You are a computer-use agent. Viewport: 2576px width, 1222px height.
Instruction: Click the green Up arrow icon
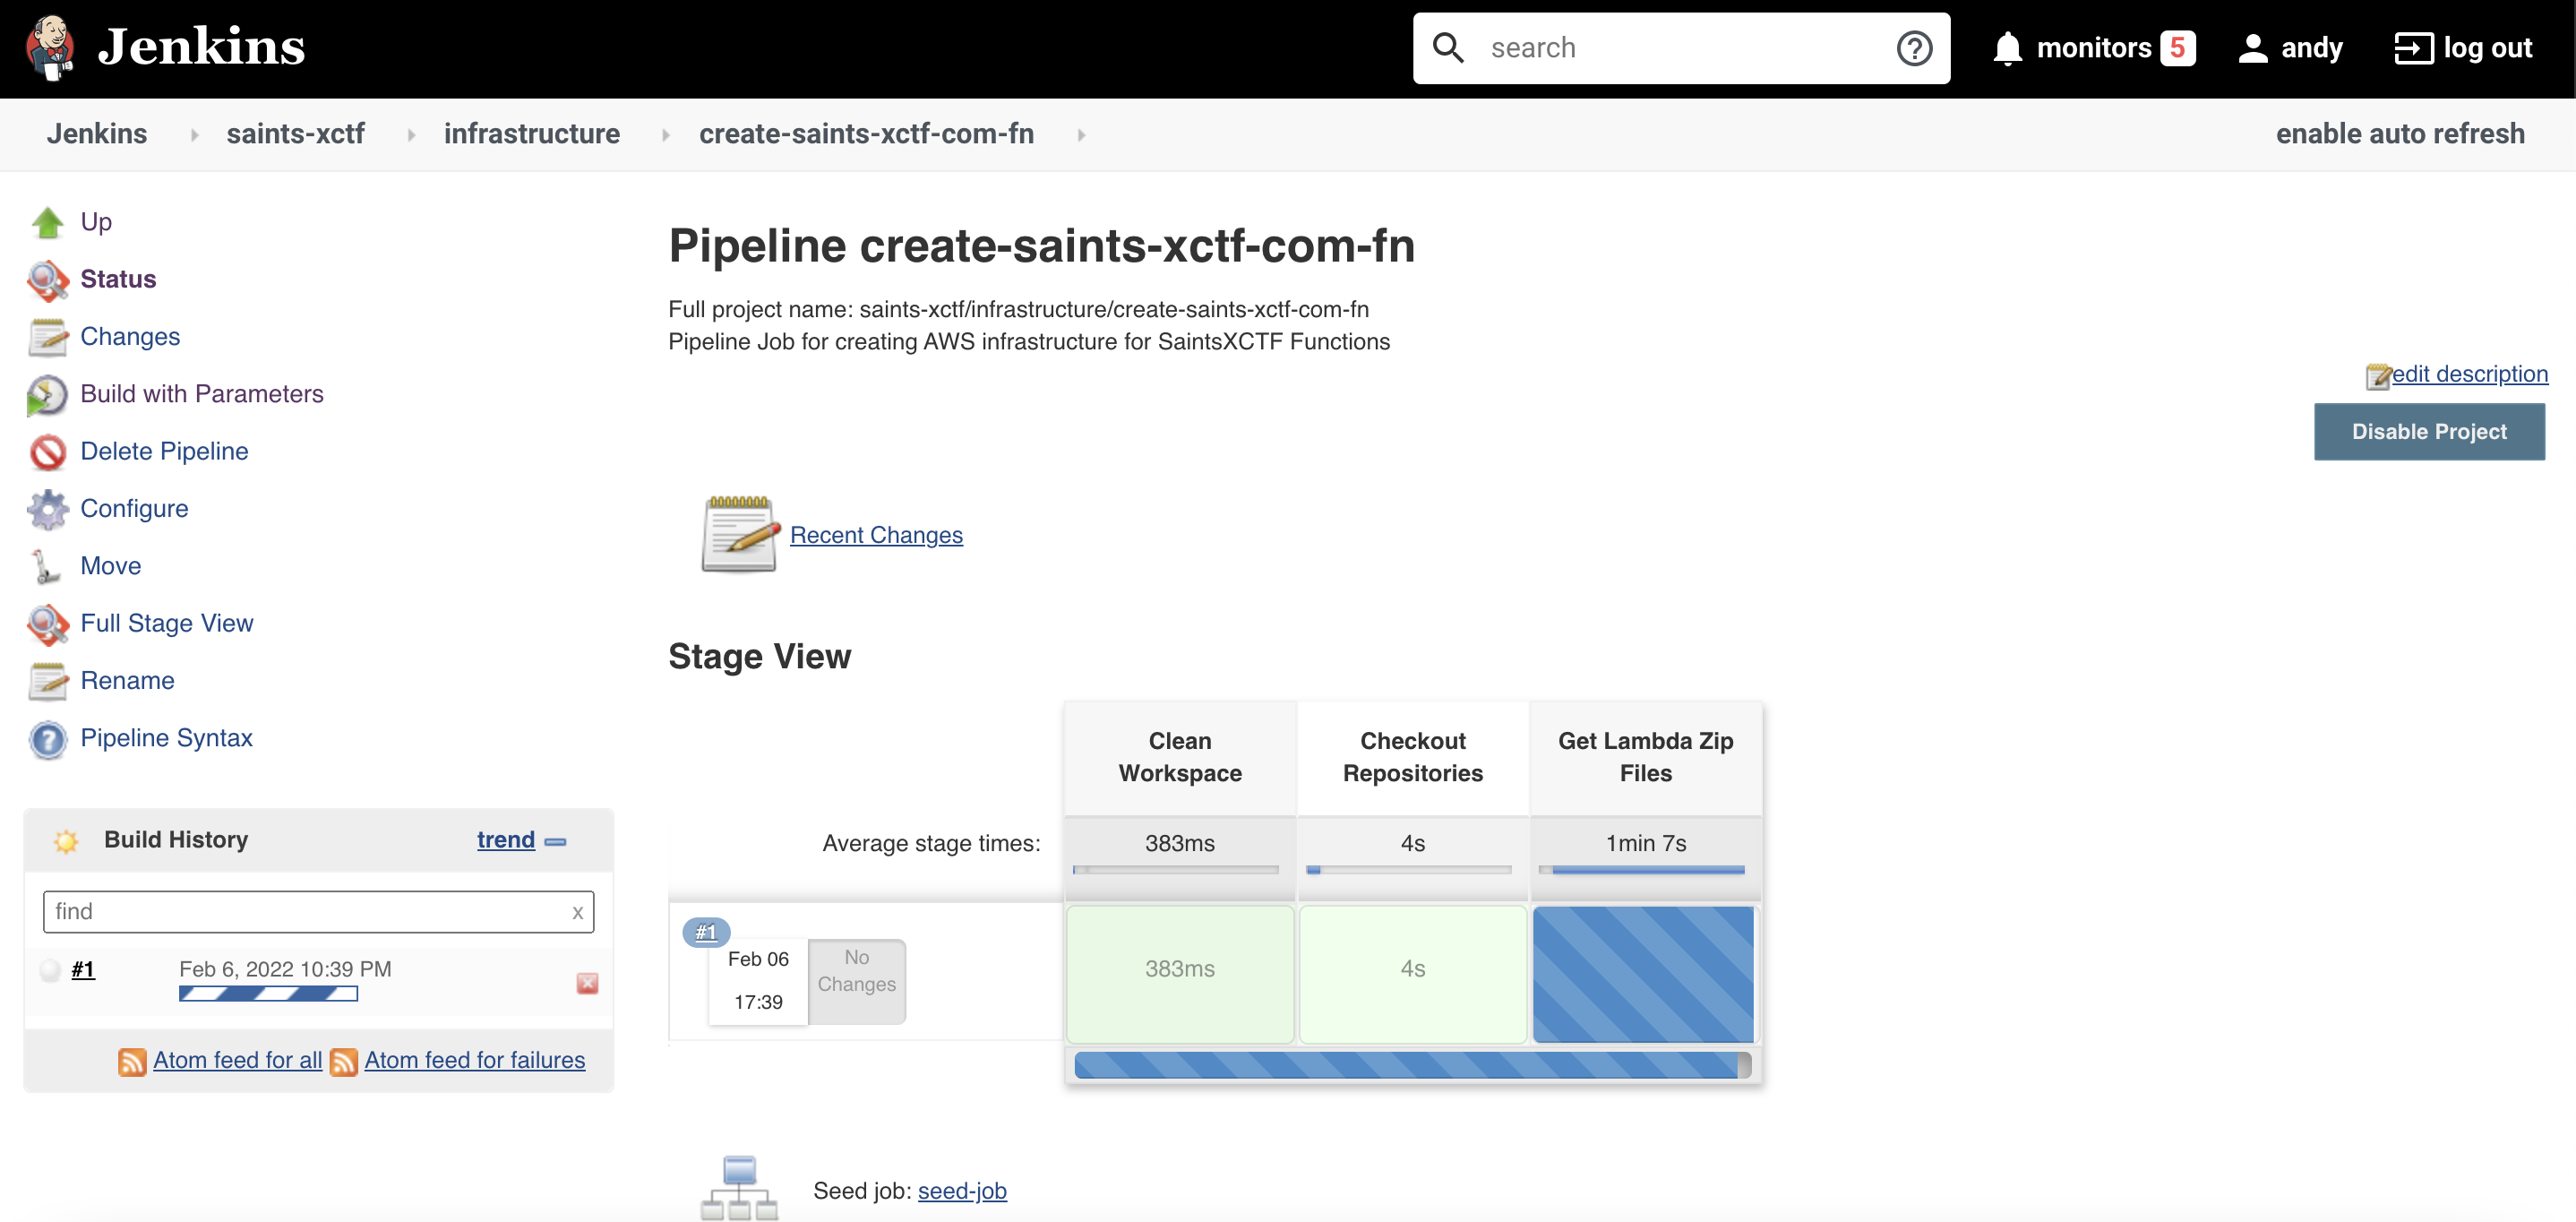click(x=47, y=222)
